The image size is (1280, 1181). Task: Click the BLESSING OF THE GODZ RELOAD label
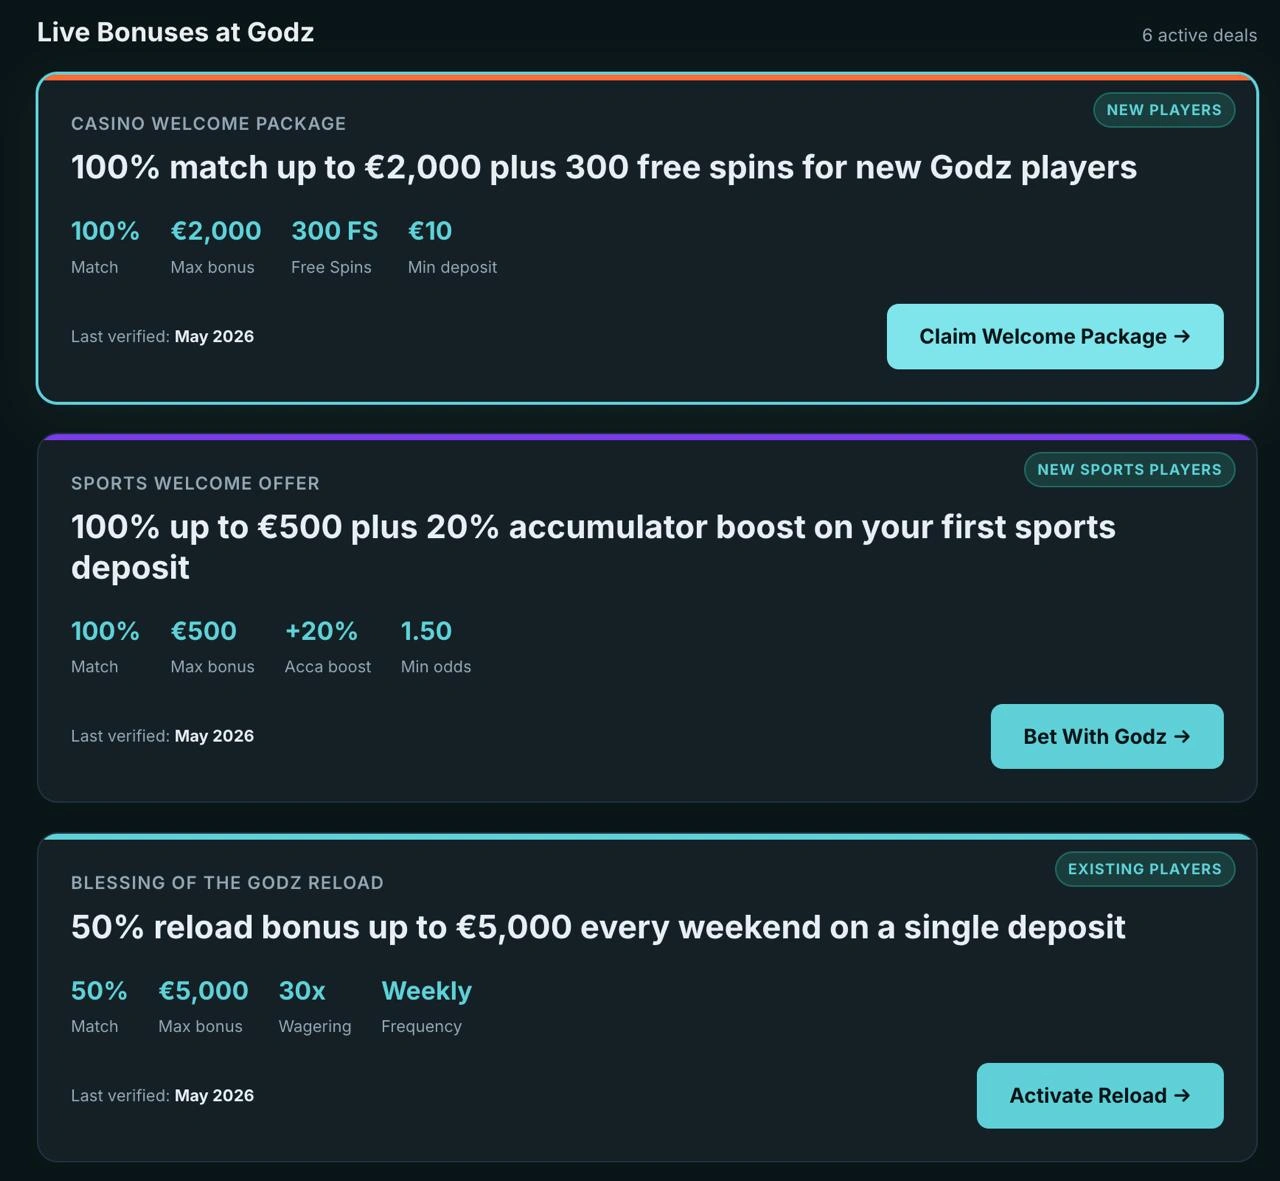(227, 883)
